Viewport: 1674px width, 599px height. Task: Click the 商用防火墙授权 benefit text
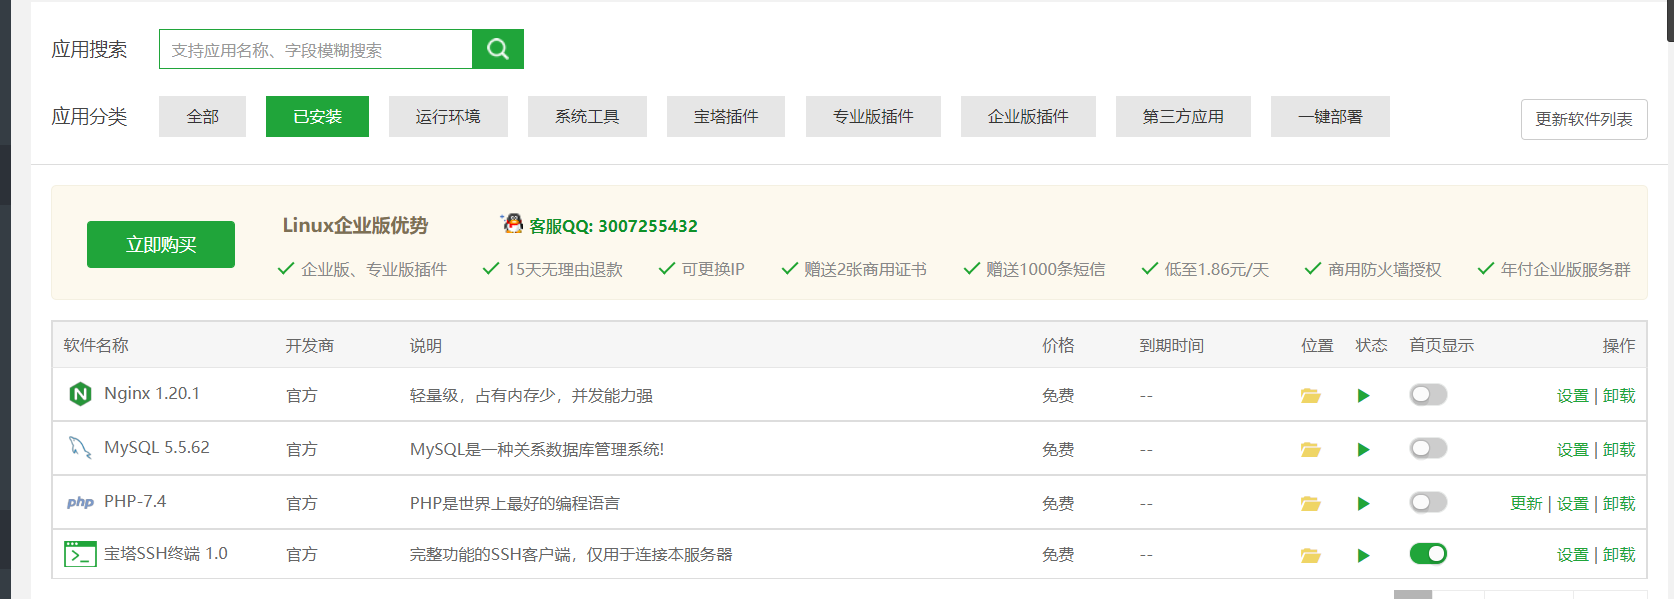(1385, 269)
